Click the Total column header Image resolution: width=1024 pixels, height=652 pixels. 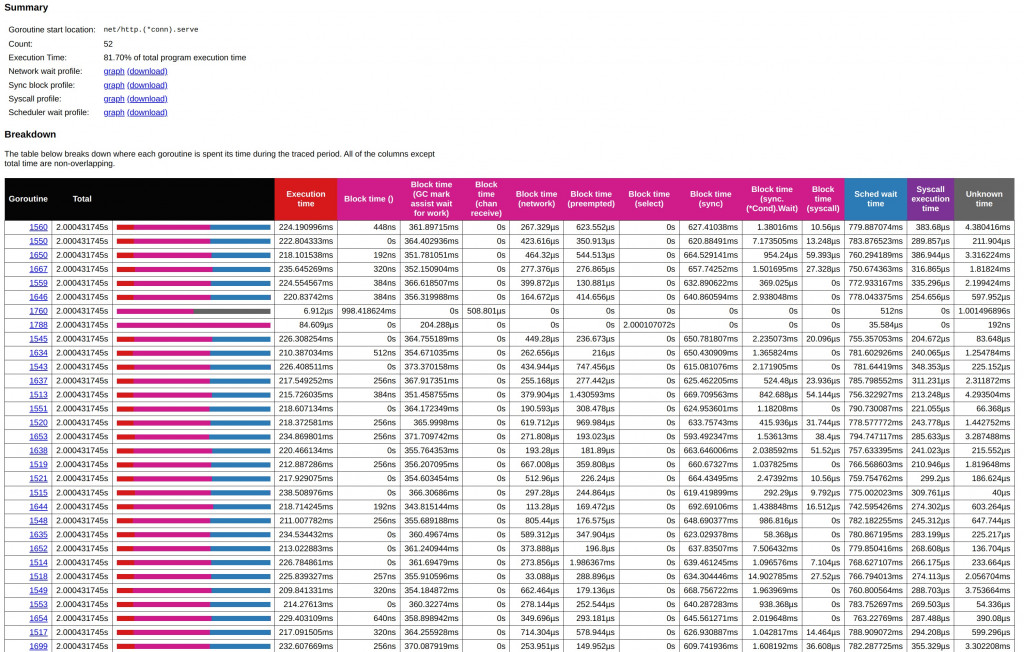pyautogui.click(x=82, y=199)
